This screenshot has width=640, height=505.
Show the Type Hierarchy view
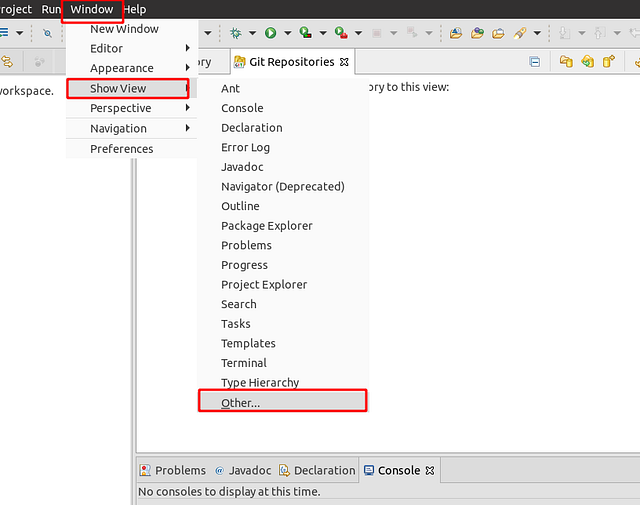(283, 383)
